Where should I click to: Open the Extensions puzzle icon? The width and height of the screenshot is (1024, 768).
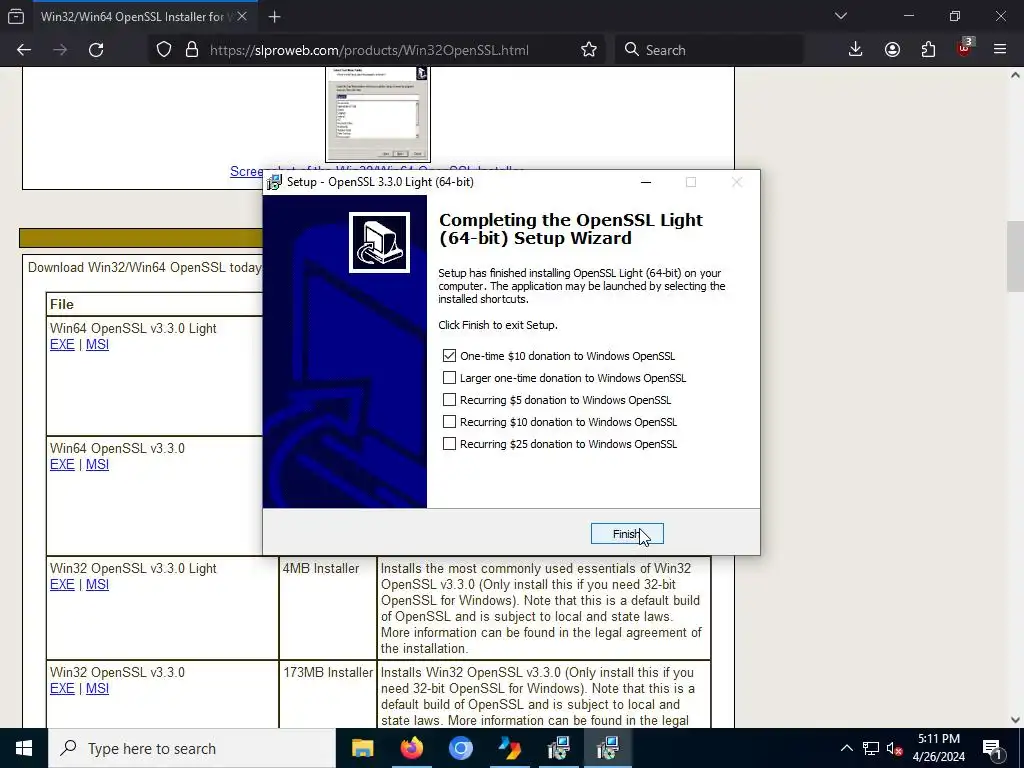928,50
